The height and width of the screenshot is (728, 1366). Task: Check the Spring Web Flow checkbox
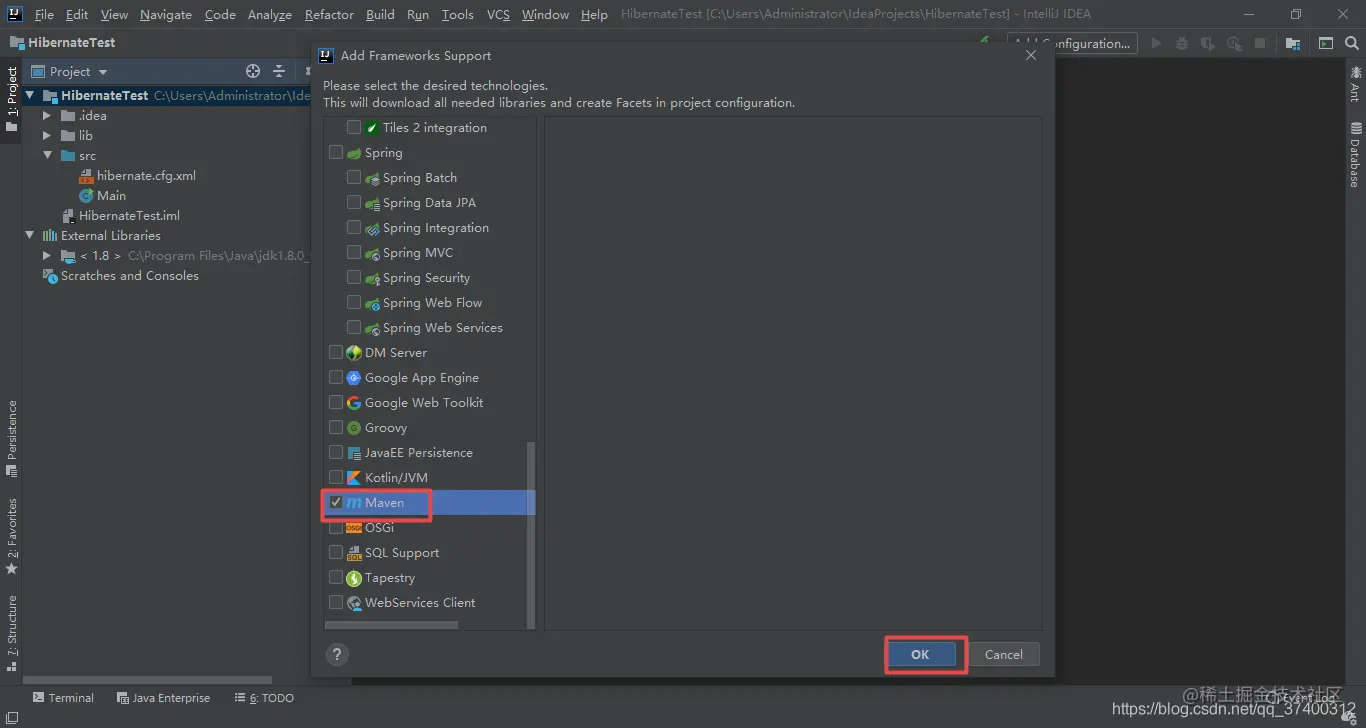pos(354,303)
